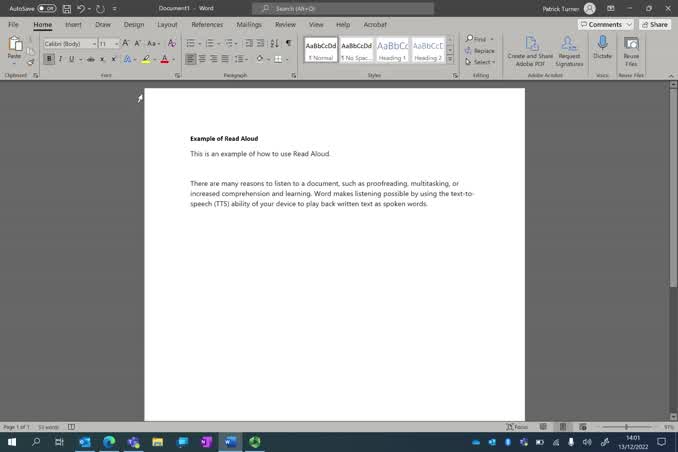This screenshot has height=452, width=678.
Task: Expand the Find dropdown arrow
Action: (x=491, y=39)
